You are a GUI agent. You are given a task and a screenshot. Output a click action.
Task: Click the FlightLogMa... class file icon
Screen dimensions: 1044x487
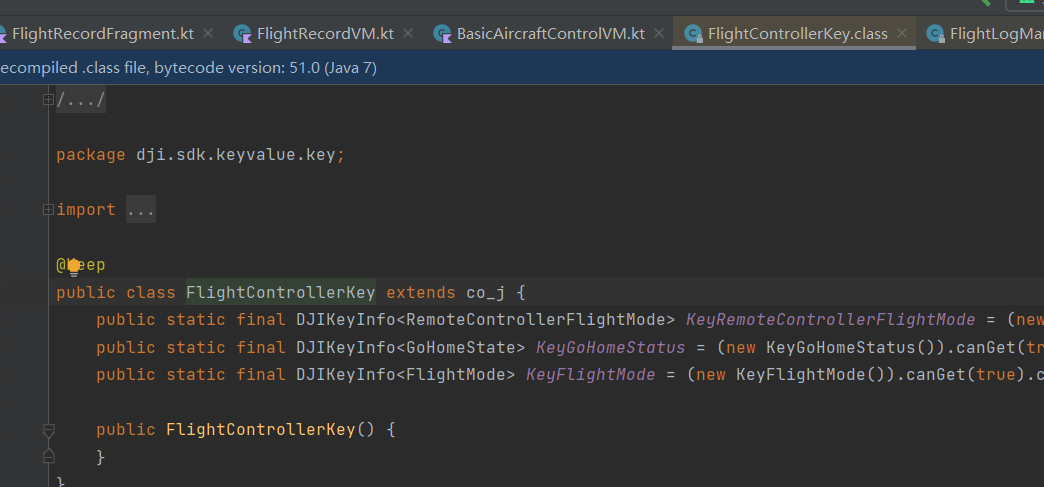(x=936, y=33)
